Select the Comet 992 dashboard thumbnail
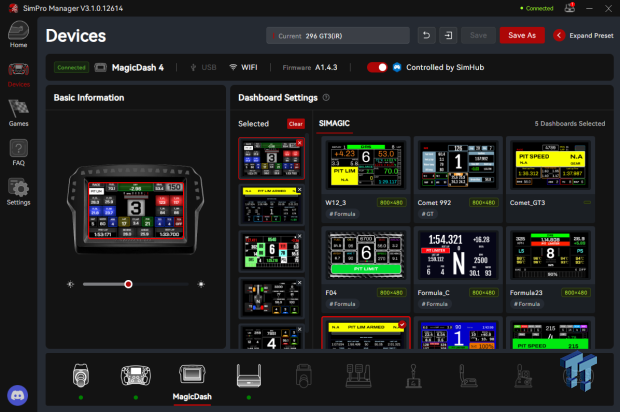Screen dimensions: 620x412 (458, 164)
